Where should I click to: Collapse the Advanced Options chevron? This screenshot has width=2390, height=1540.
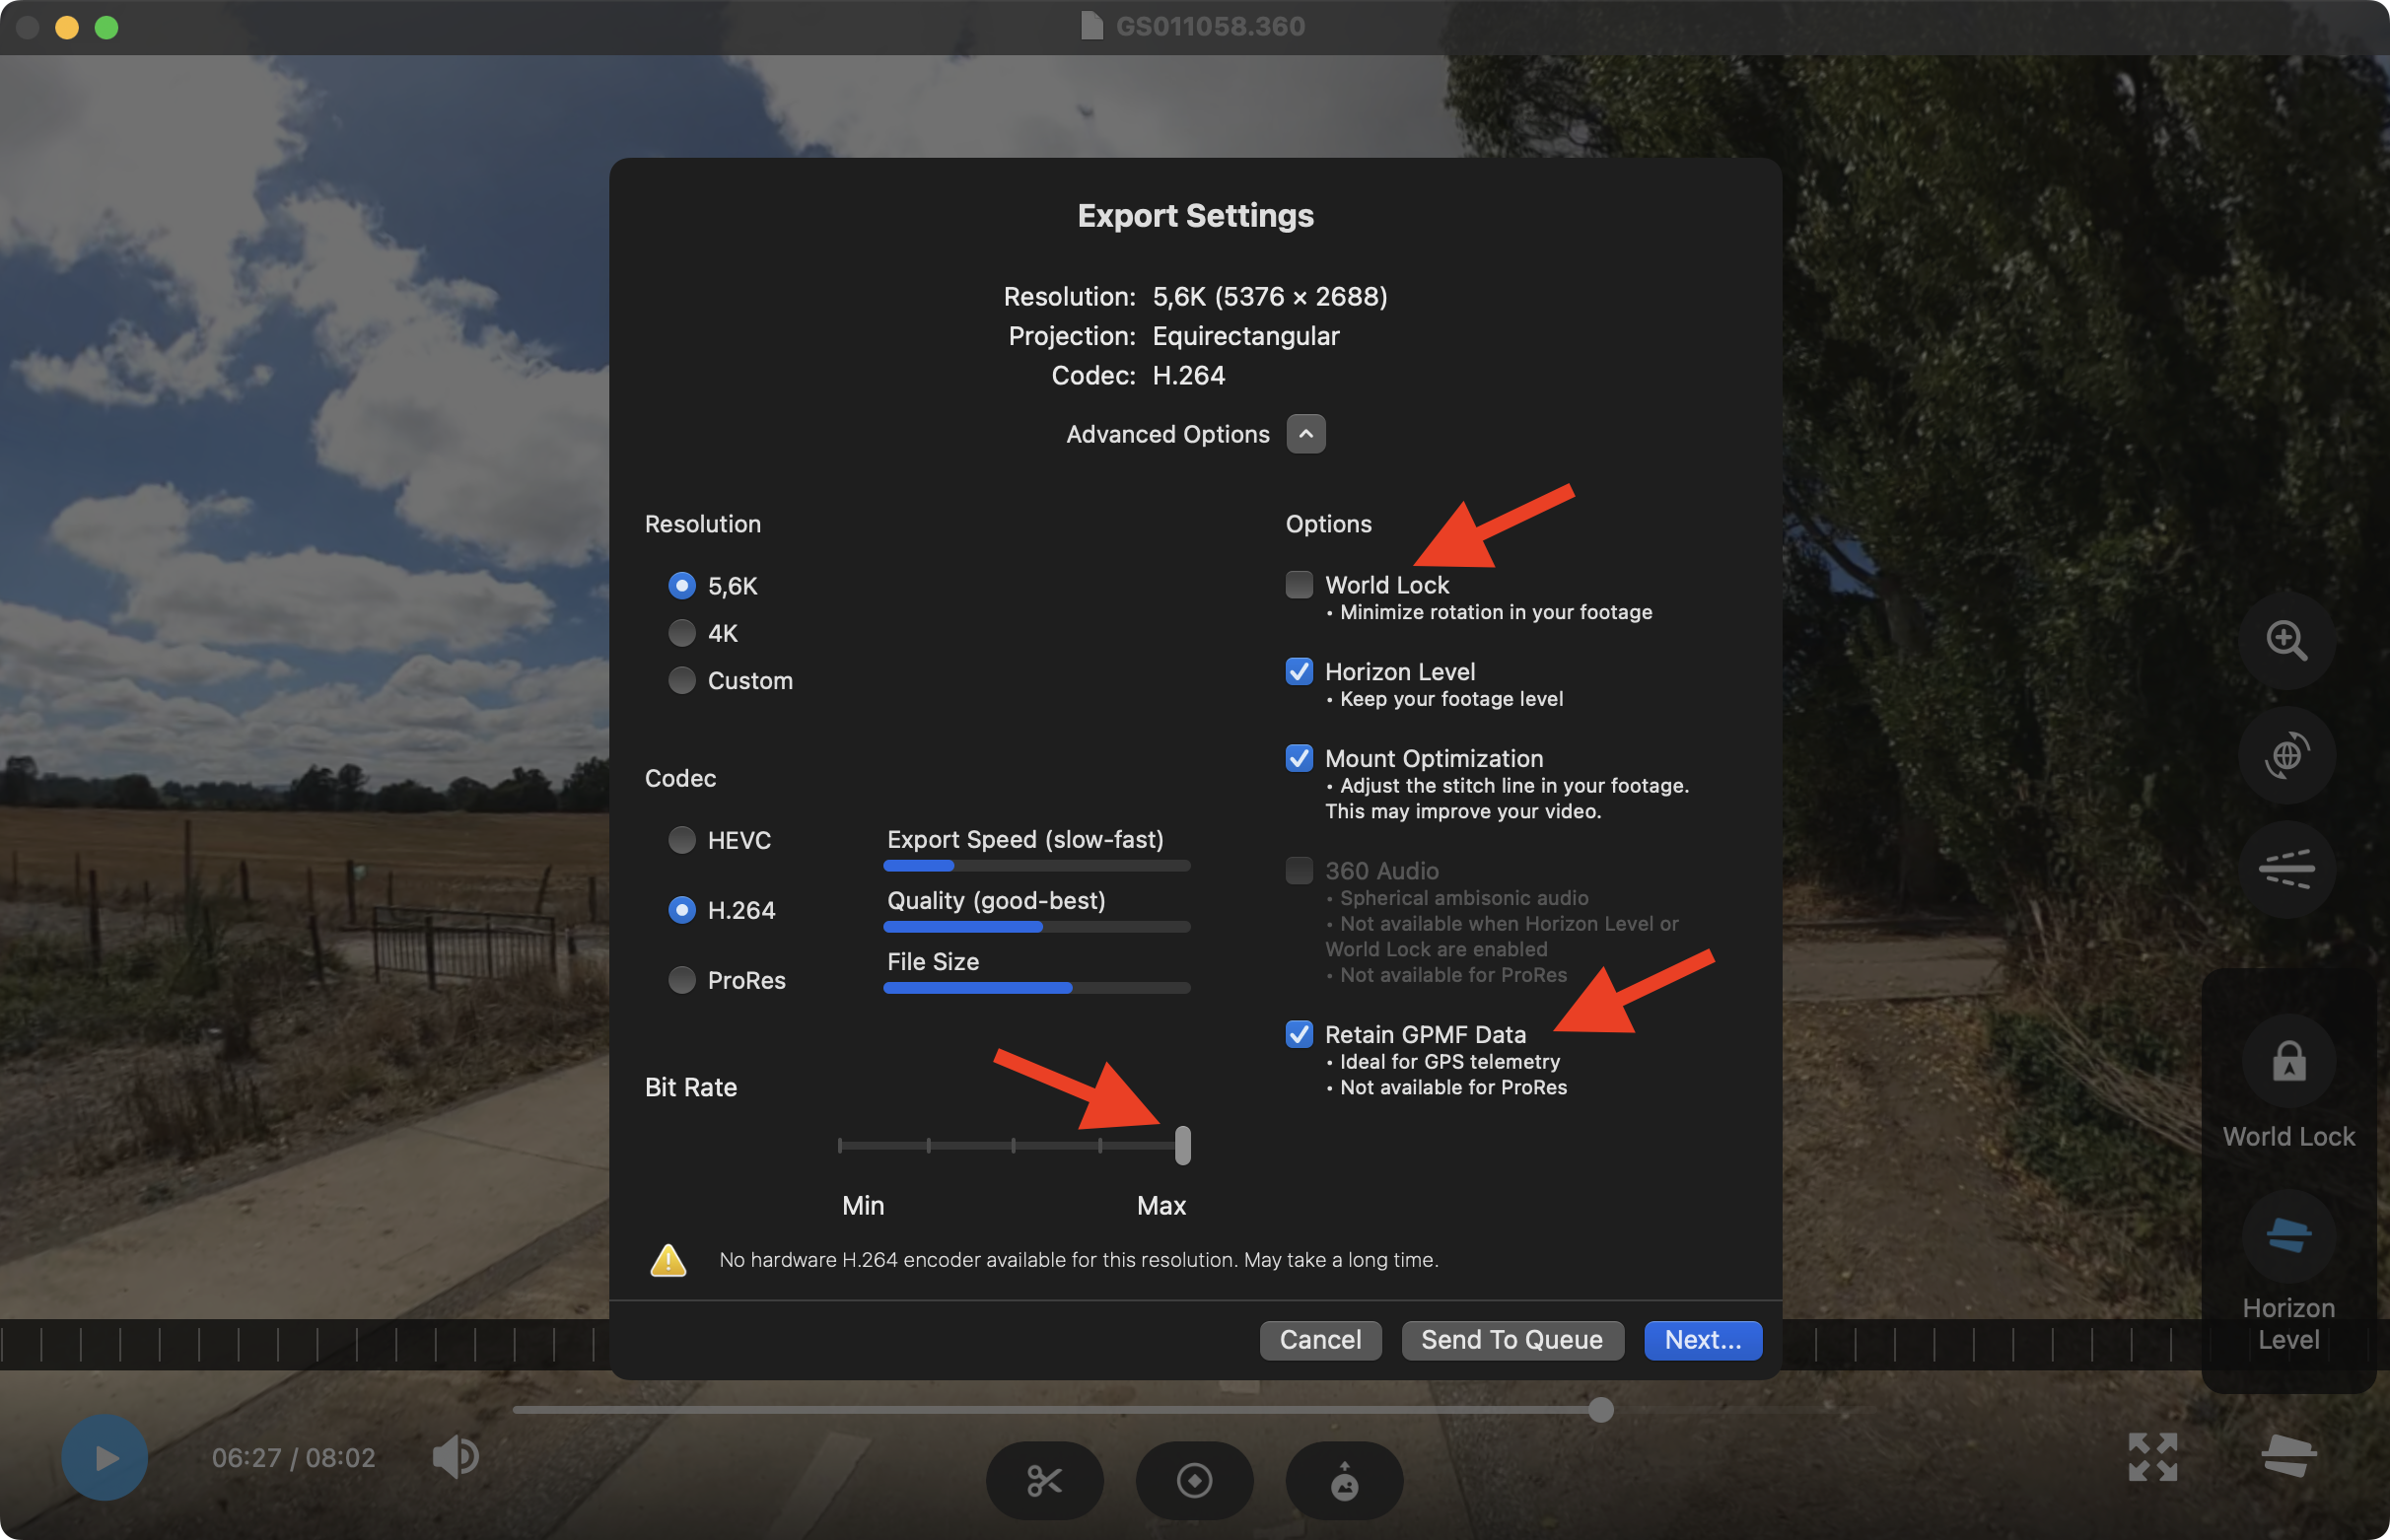pyautogui.click(x=1305, y=434)
